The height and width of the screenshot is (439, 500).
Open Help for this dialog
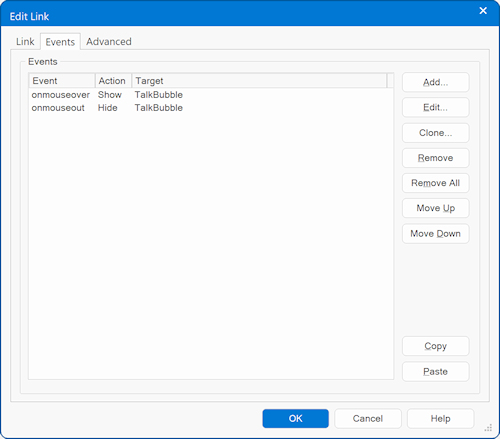click(x=440, y=419)
